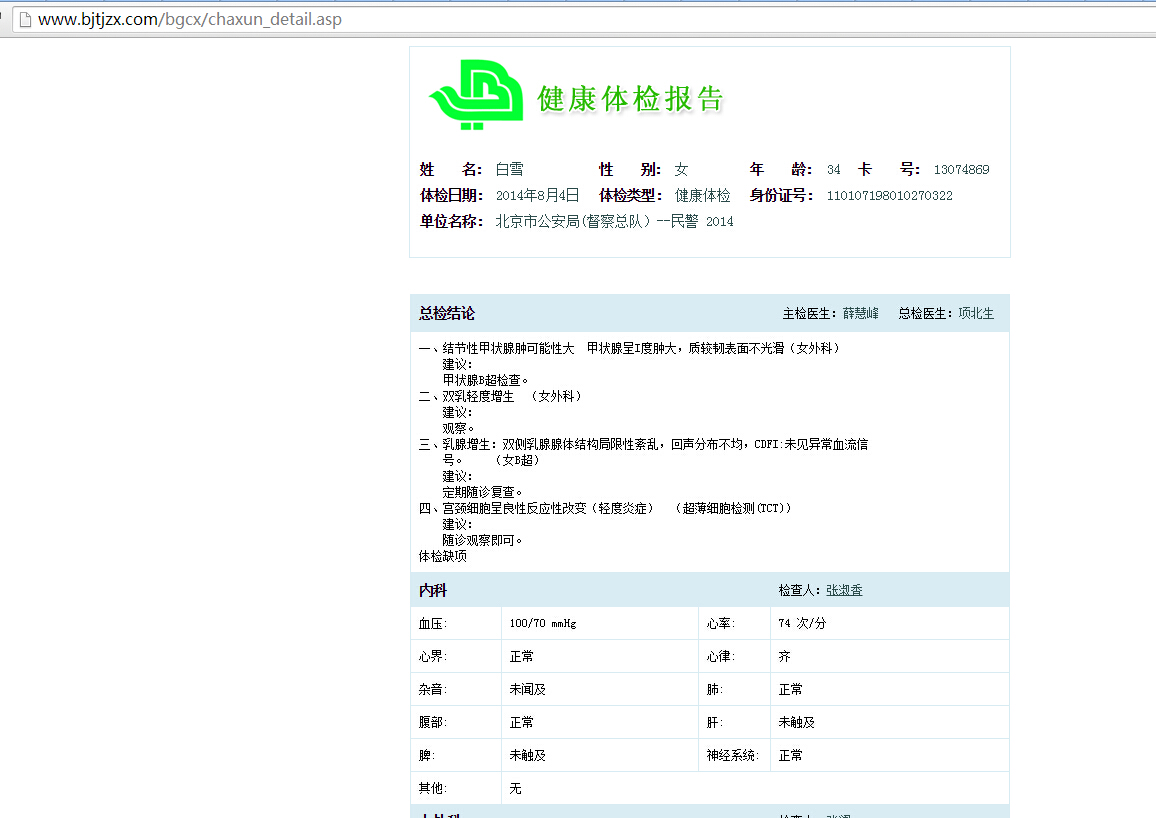The image size is (1156, 818).
Task: Open the 张淑香 examiner link
Action: [844, 590]
